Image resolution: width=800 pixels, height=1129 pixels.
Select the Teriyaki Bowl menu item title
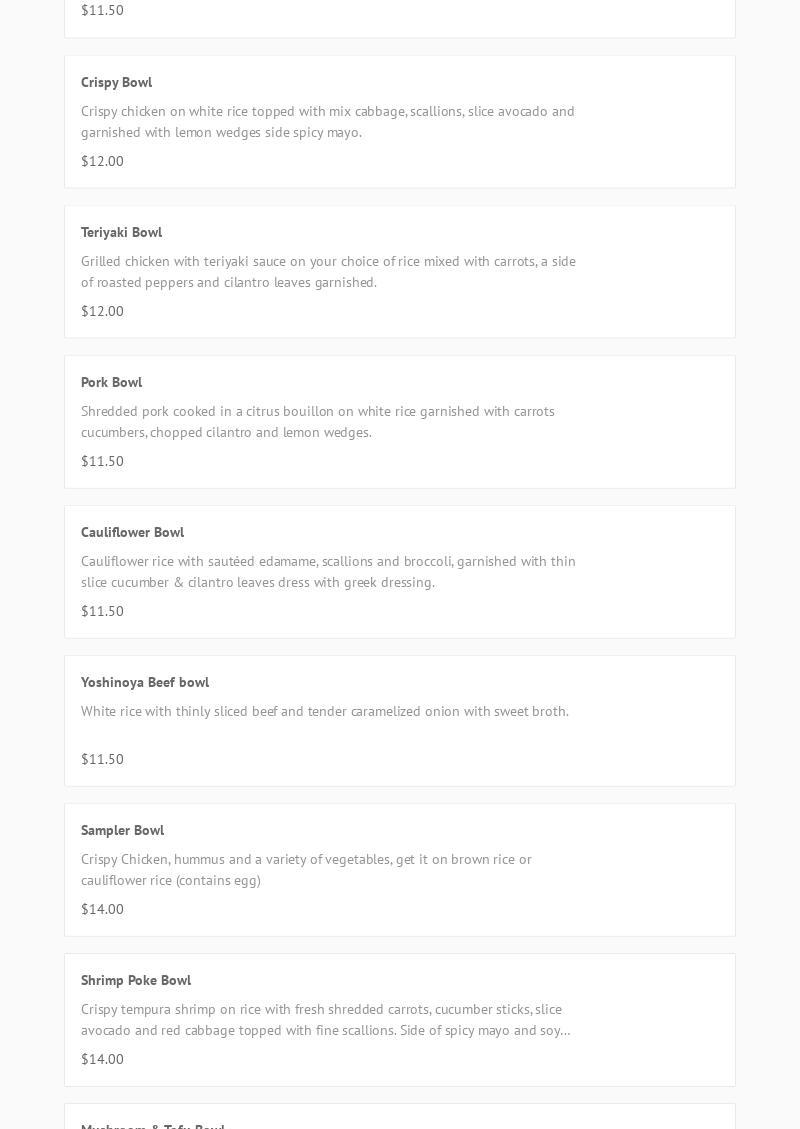click(x=121, y=232)
